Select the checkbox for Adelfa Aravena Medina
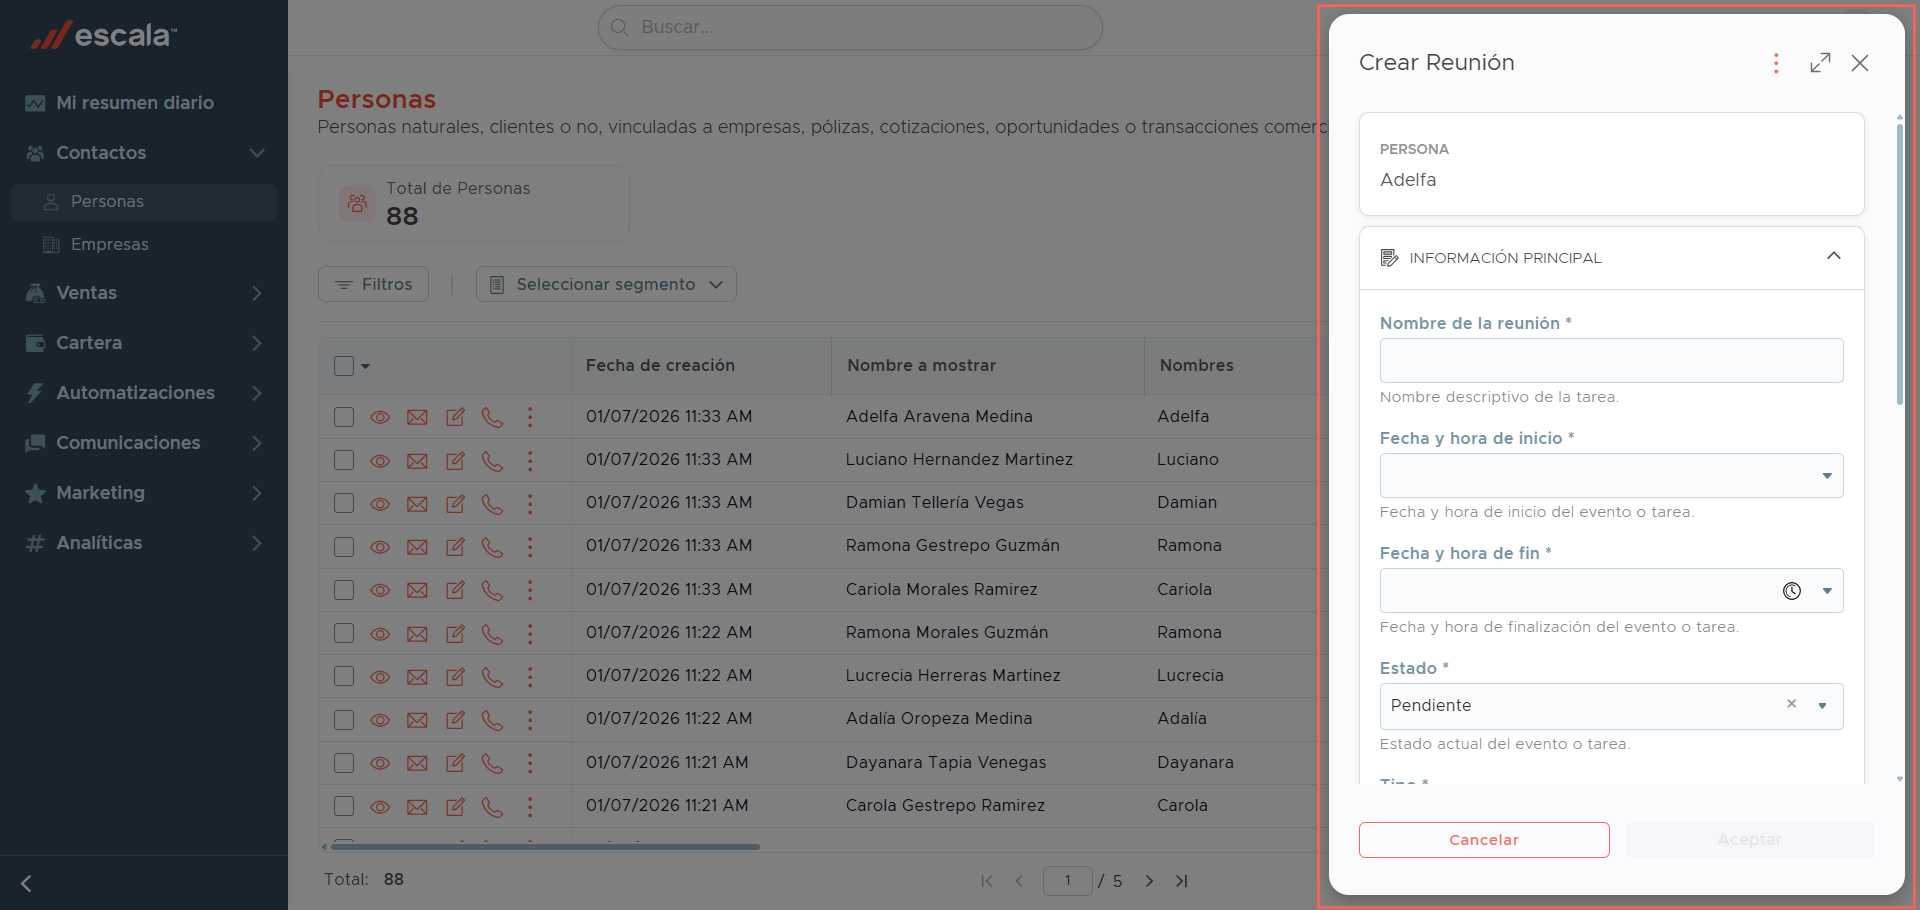 coord(344,417)
